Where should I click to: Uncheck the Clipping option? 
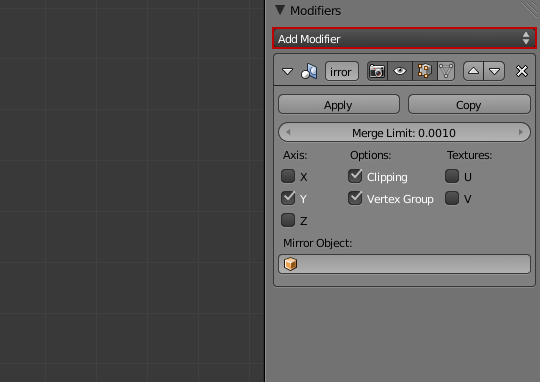[355, 176]
